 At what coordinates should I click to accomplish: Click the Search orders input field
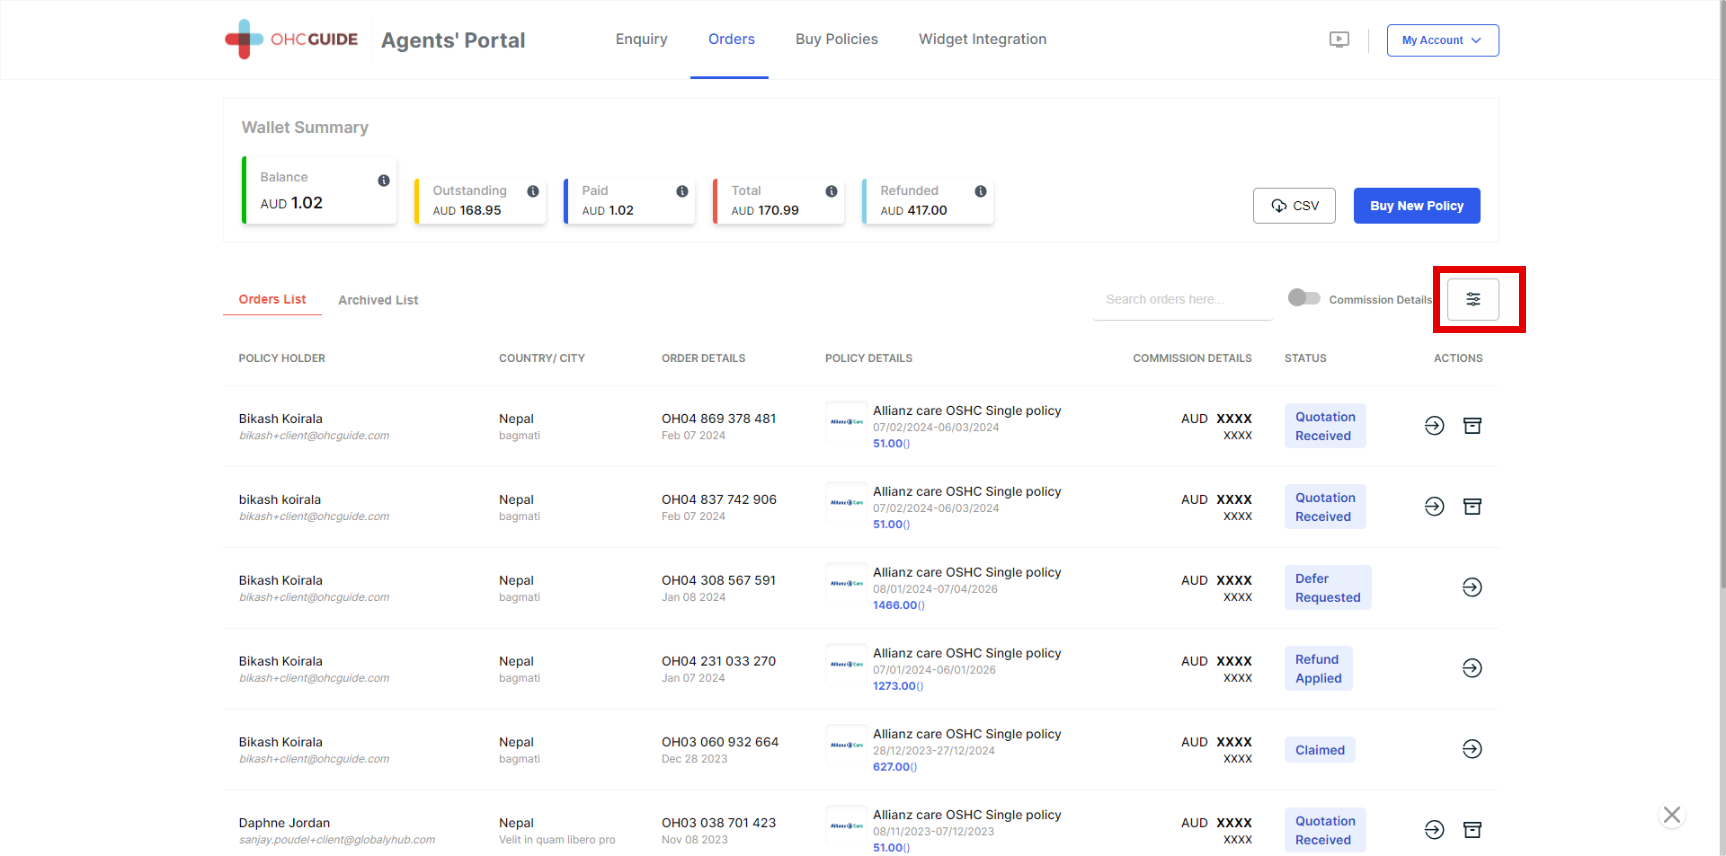click(1182, 299)
